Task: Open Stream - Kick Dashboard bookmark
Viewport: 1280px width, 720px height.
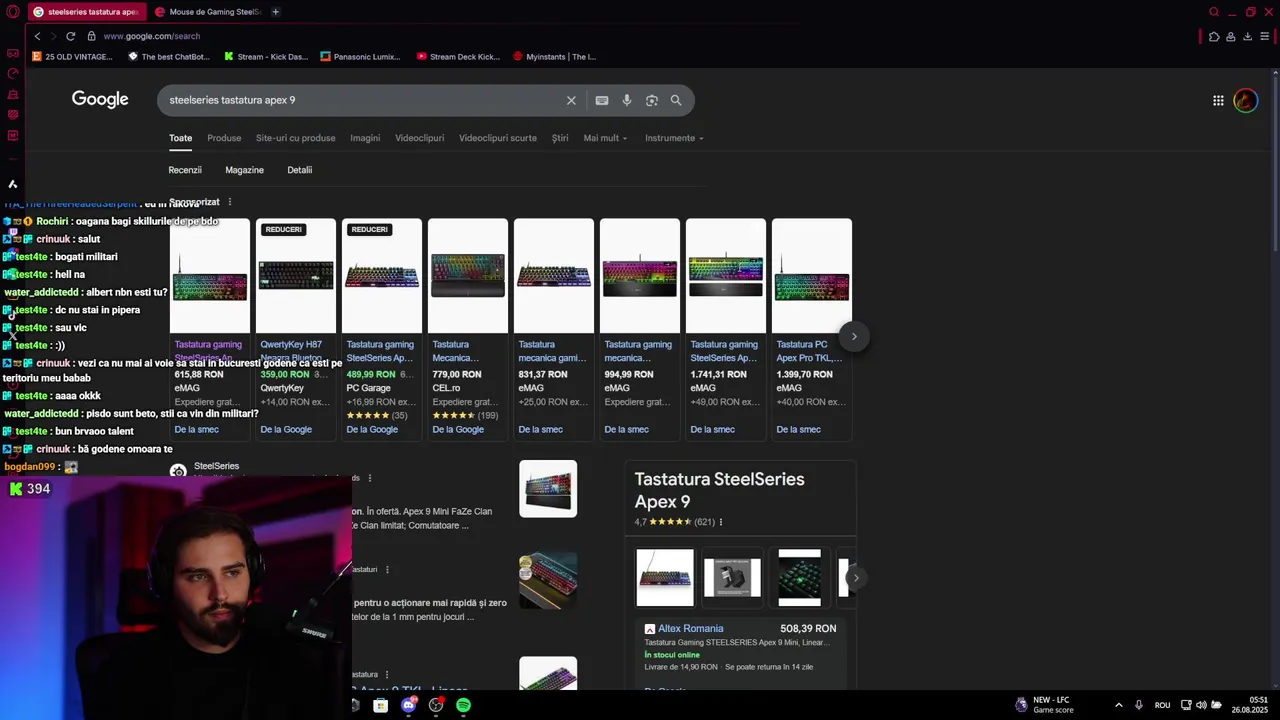Action: coord(266,57)
